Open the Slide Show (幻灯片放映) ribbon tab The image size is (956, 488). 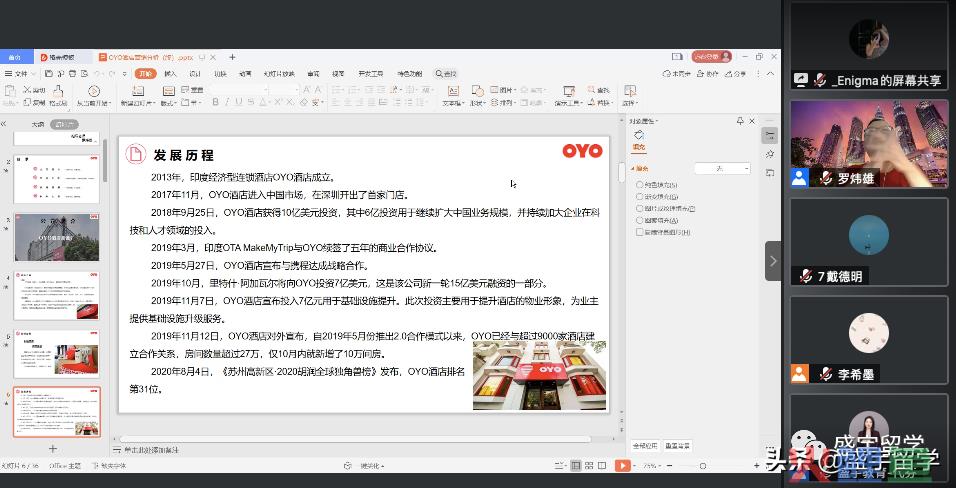(279, 74)
